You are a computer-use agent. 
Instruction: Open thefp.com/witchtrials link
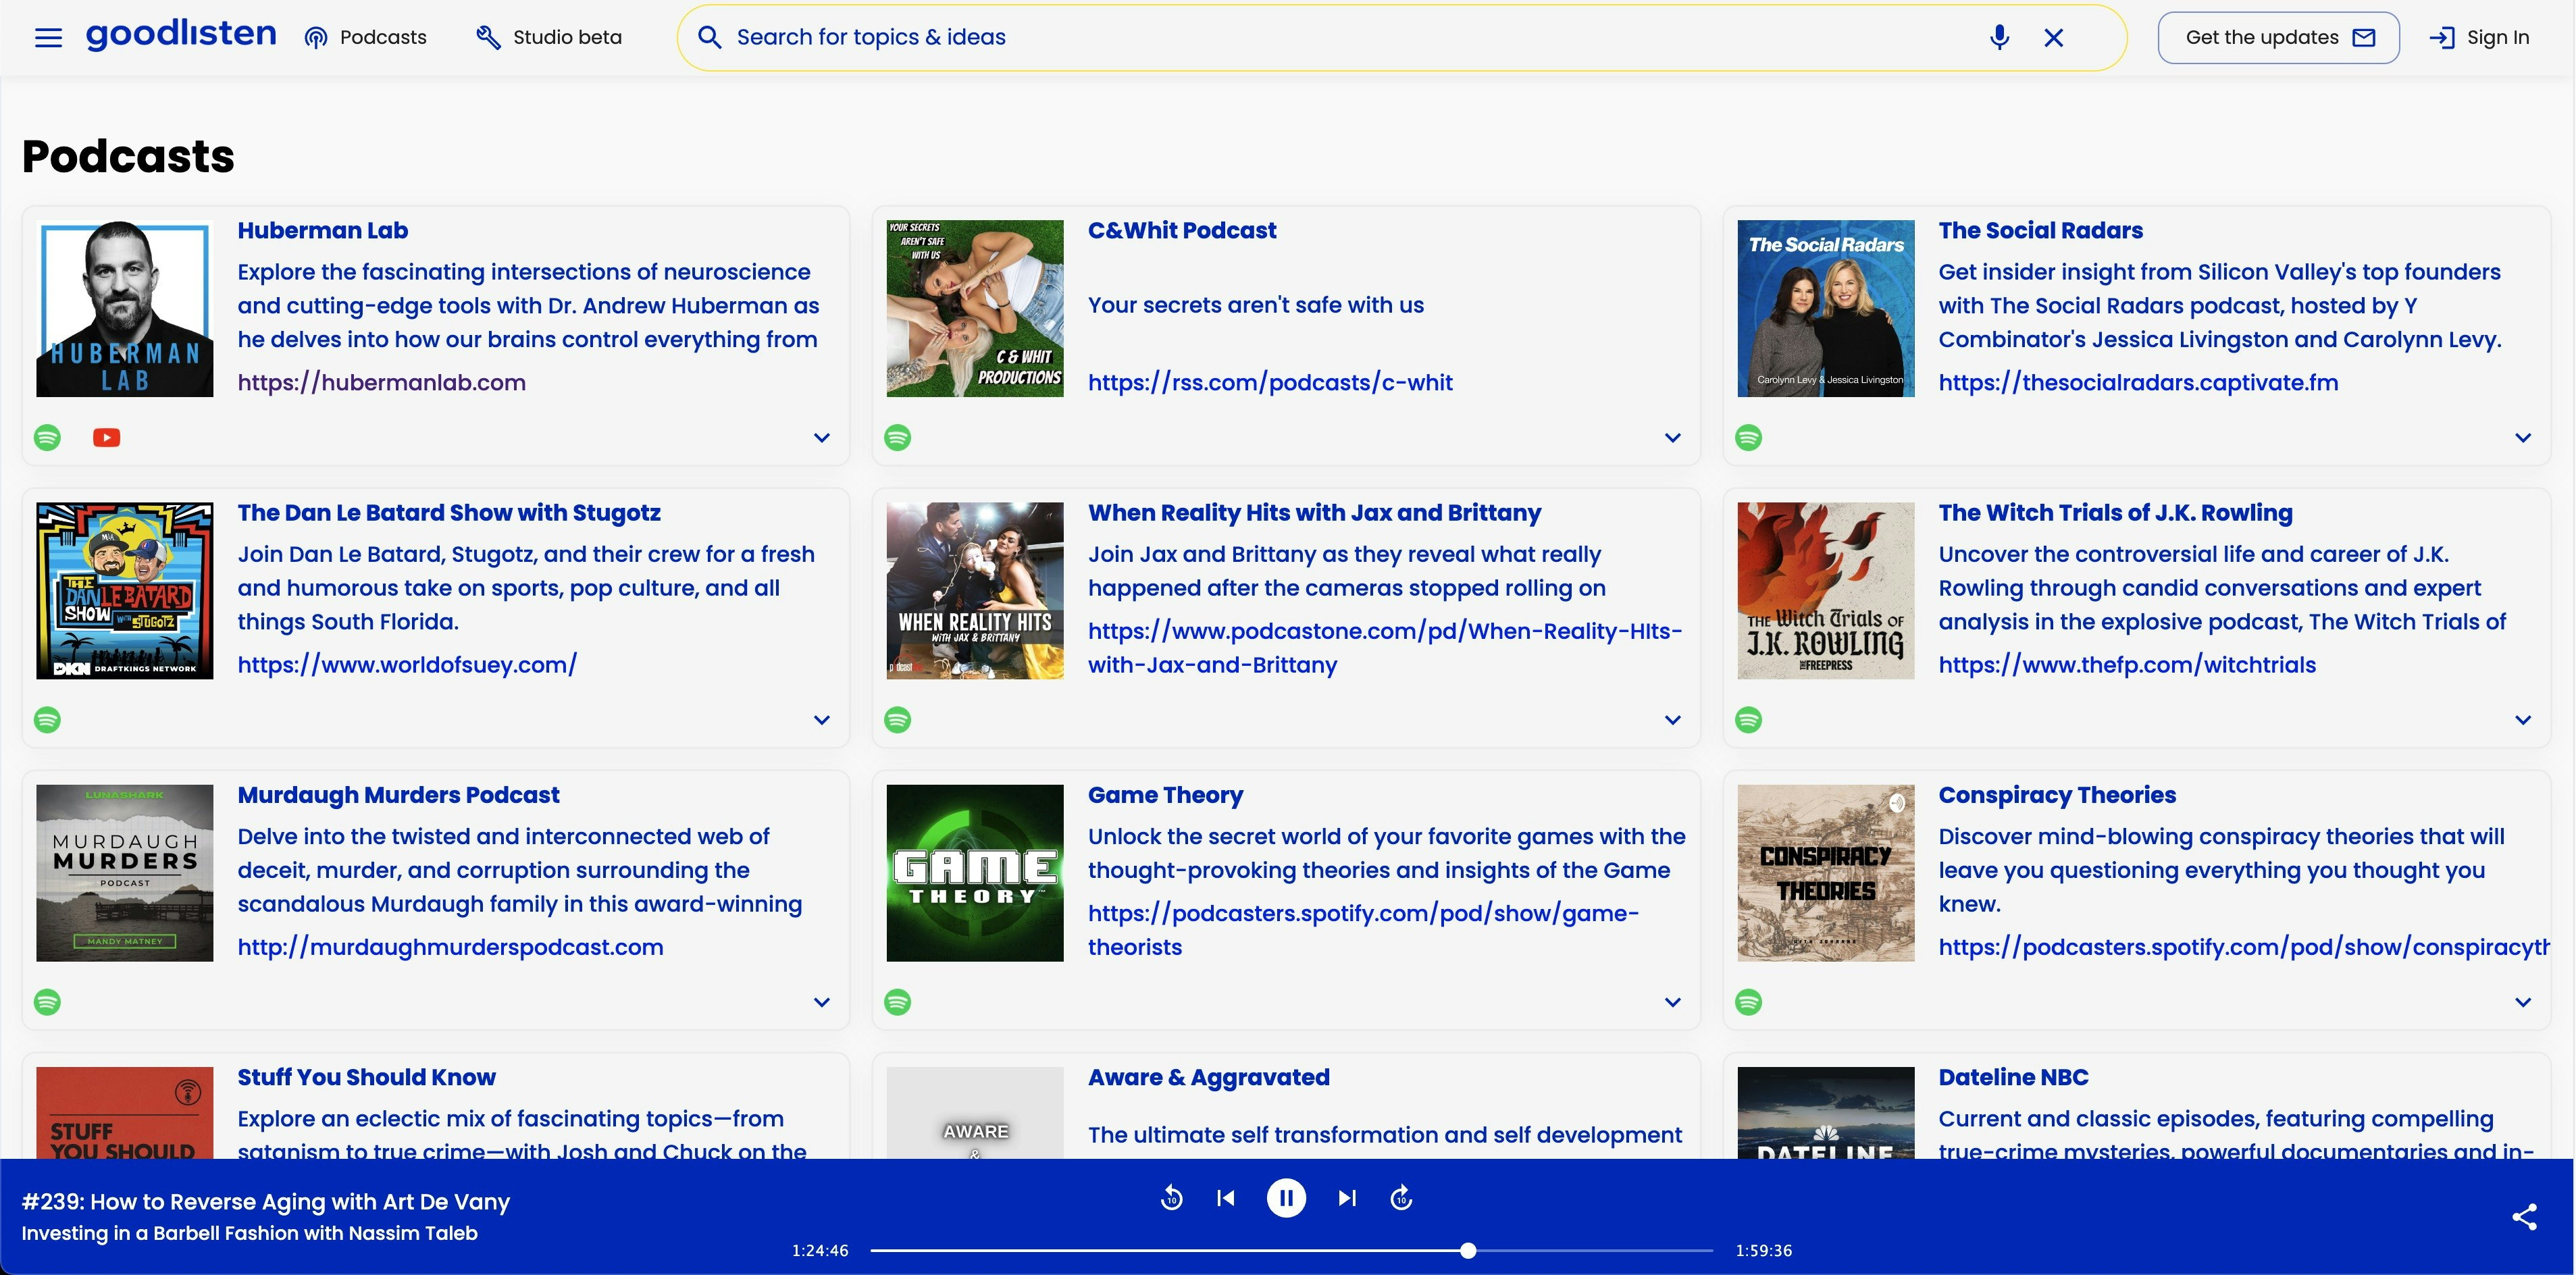pos(2127,664)
